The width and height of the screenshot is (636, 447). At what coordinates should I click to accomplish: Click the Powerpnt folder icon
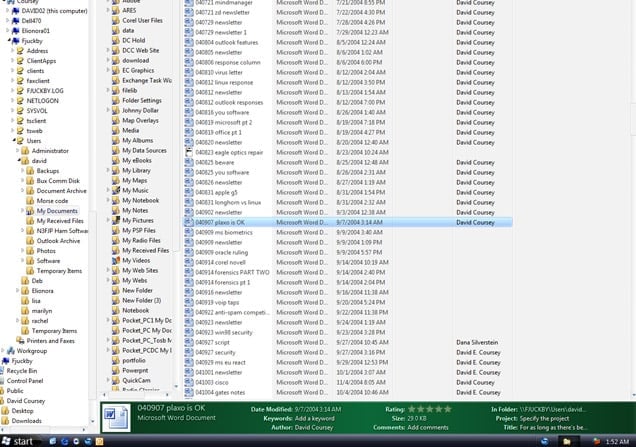tap(116, 370)
